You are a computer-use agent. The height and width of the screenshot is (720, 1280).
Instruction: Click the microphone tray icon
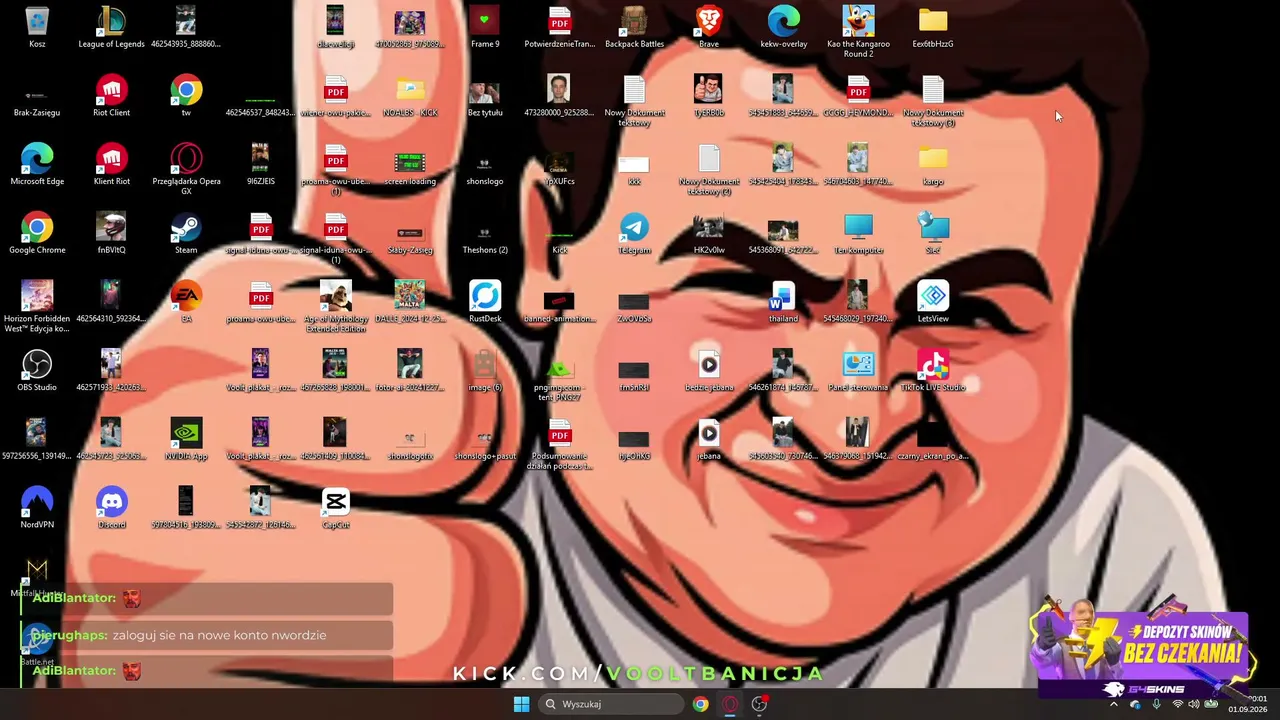coord(1156,704)
